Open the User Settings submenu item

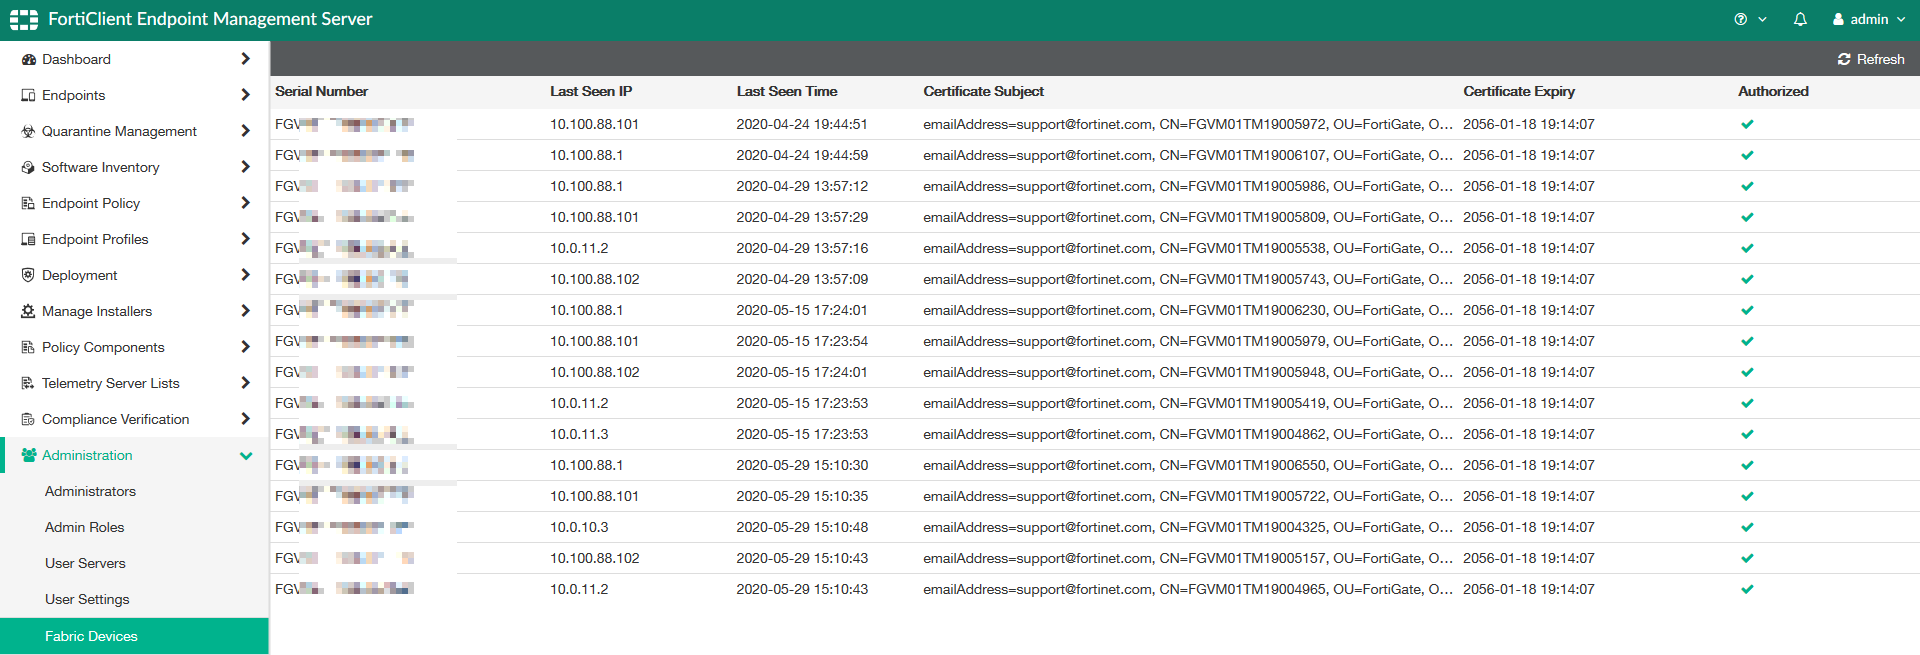point(87,599)
